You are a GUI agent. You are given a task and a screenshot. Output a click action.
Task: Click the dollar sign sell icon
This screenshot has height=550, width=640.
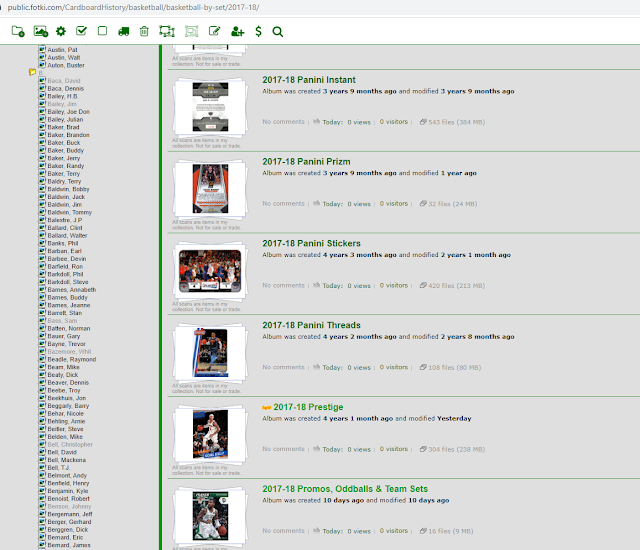(x=258, y=31)
